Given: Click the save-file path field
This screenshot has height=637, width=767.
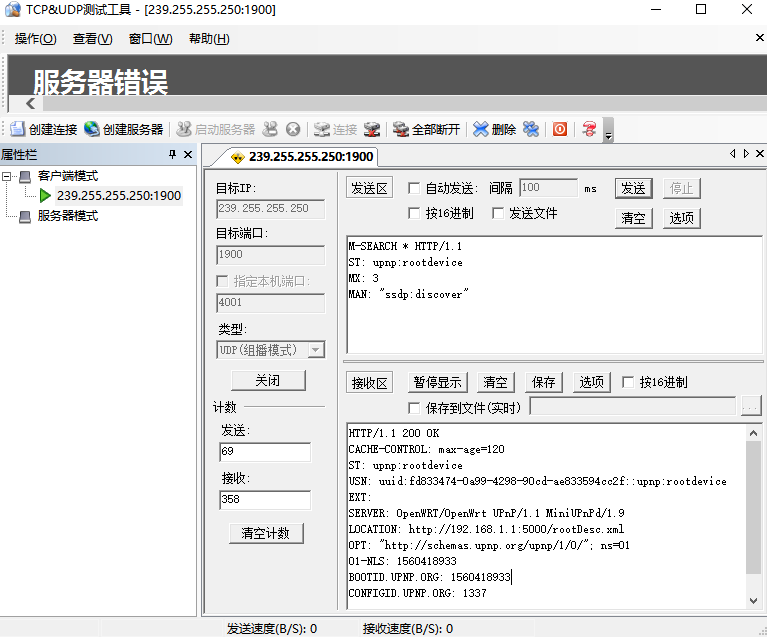Looking at the screenshot, I should [x=633, y=407].
